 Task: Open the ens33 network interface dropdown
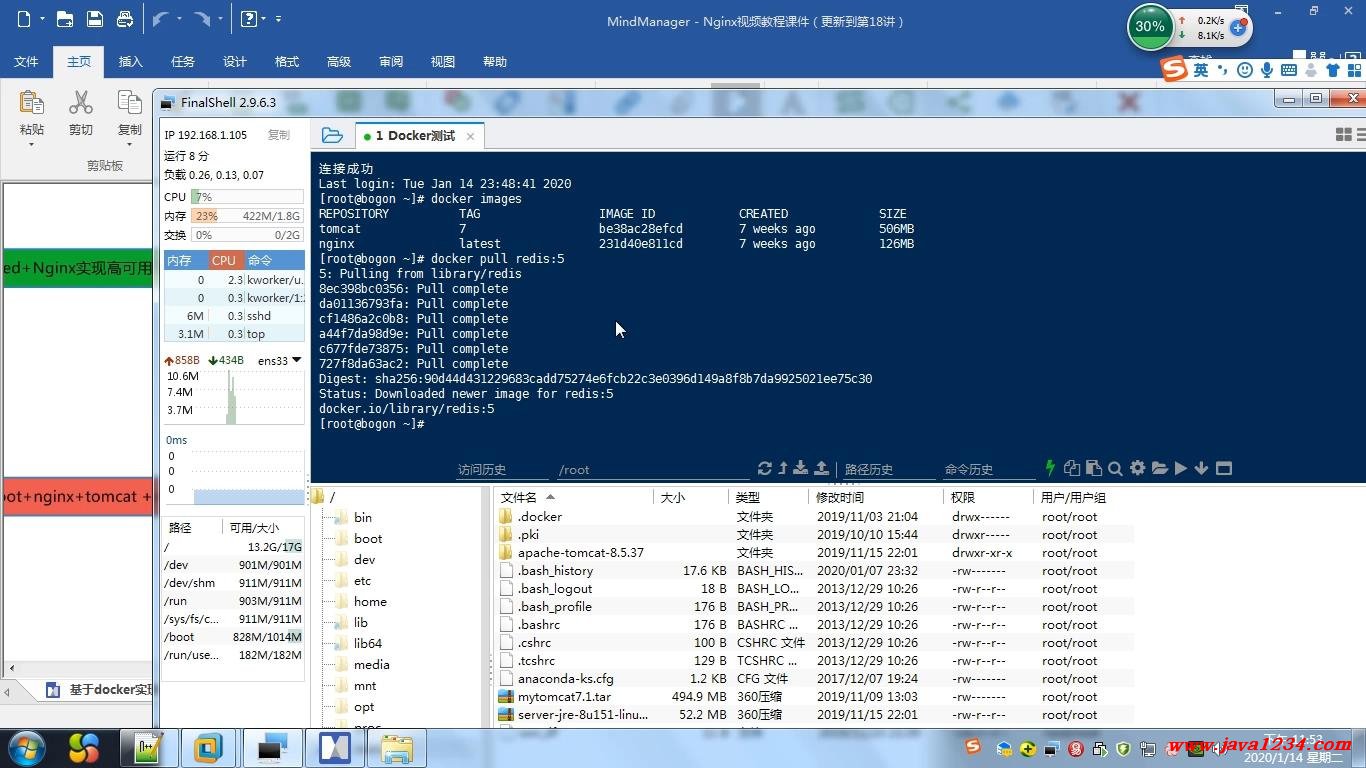[x=297, y=360]
